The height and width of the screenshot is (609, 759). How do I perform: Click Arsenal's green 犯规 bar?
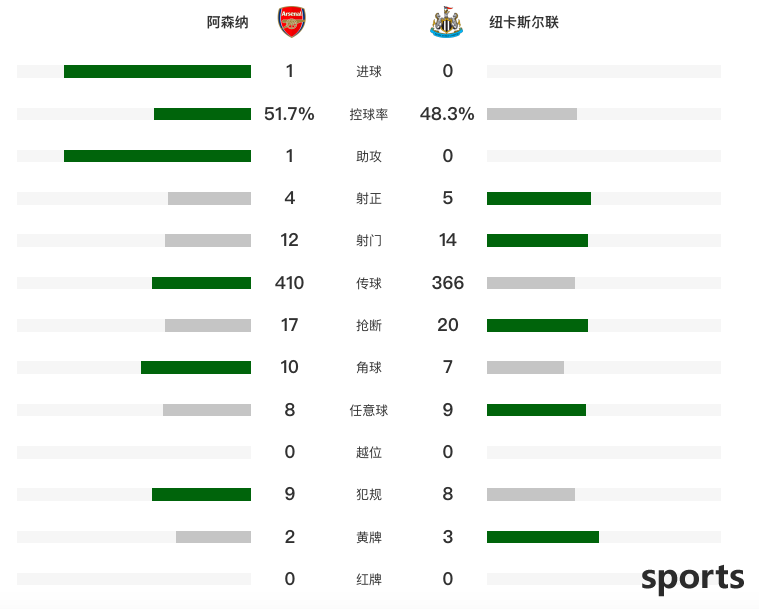click(x=201, y=494)
